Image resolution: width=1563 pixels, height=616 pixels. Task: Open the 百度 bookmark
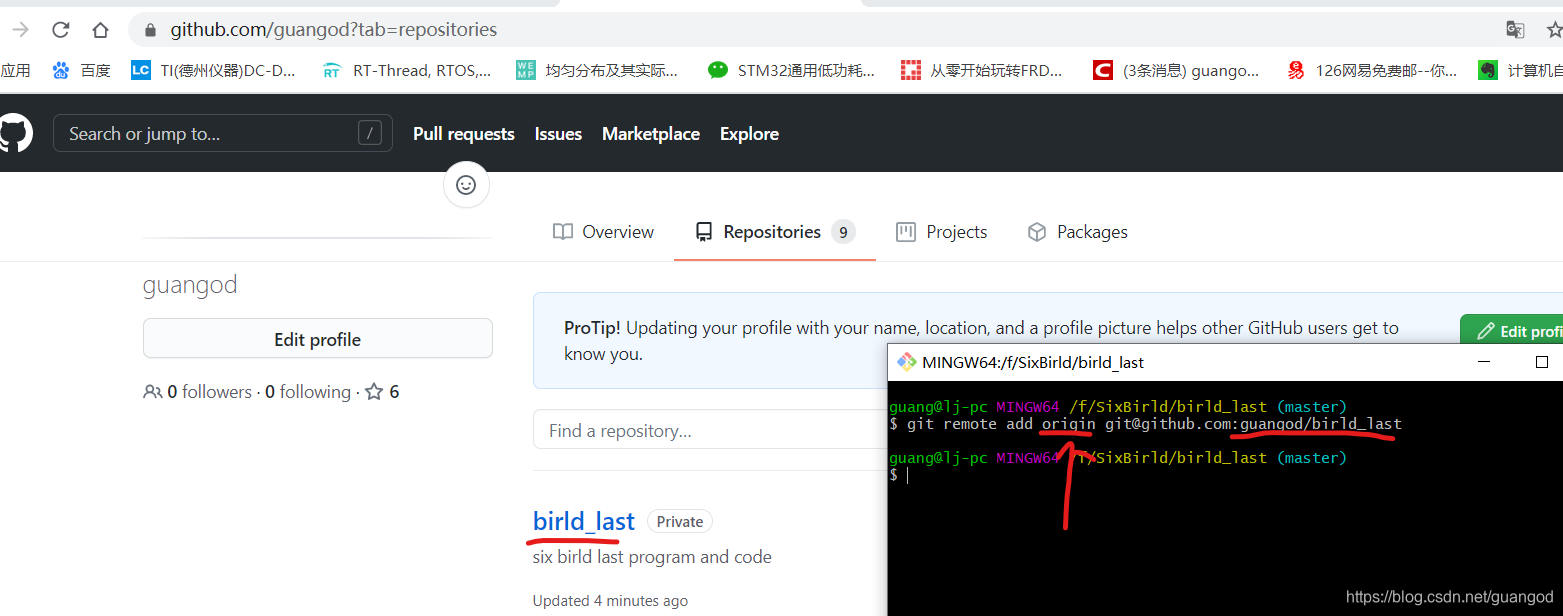[x=82, y=70]
